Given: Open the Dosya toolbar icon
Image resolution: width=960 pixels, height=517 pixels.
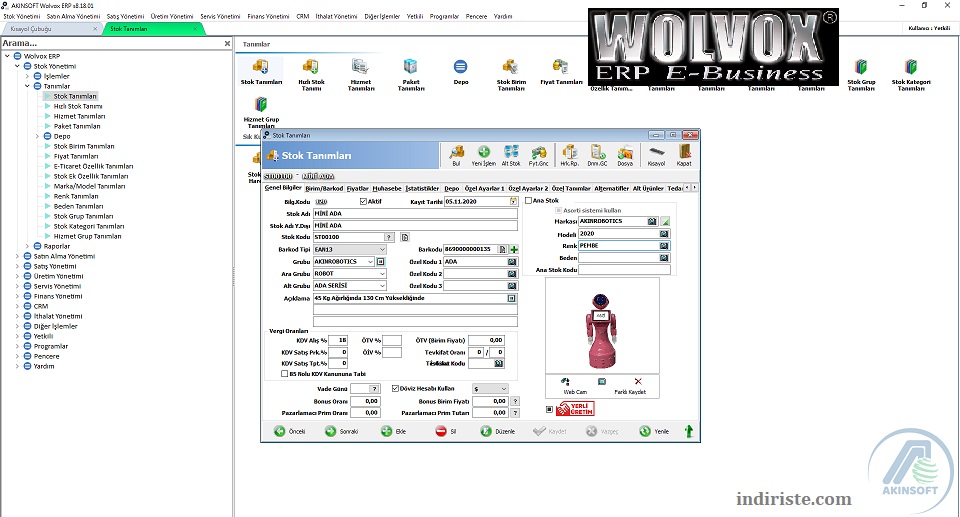Looking at the screenshot, I should point(625,156).
